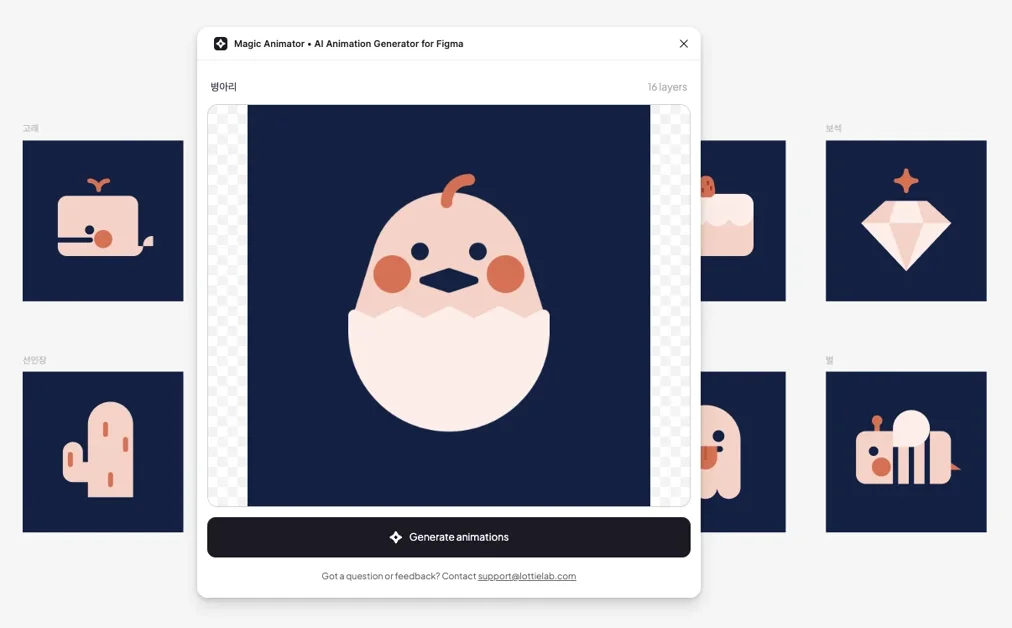Close the Magic Animator dialog
This screenshot has height=628, width=1012.
[683, 44]
